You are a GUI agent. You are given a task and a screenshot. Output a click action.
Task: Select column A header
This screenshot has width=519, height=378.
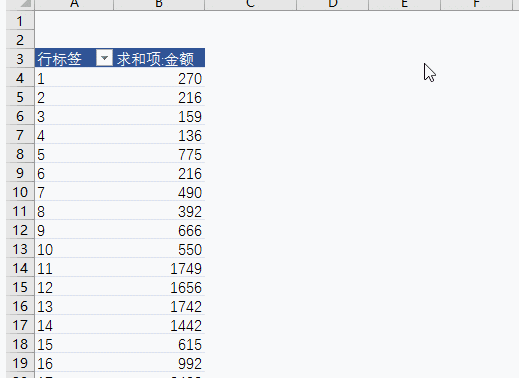pos(74,5)
